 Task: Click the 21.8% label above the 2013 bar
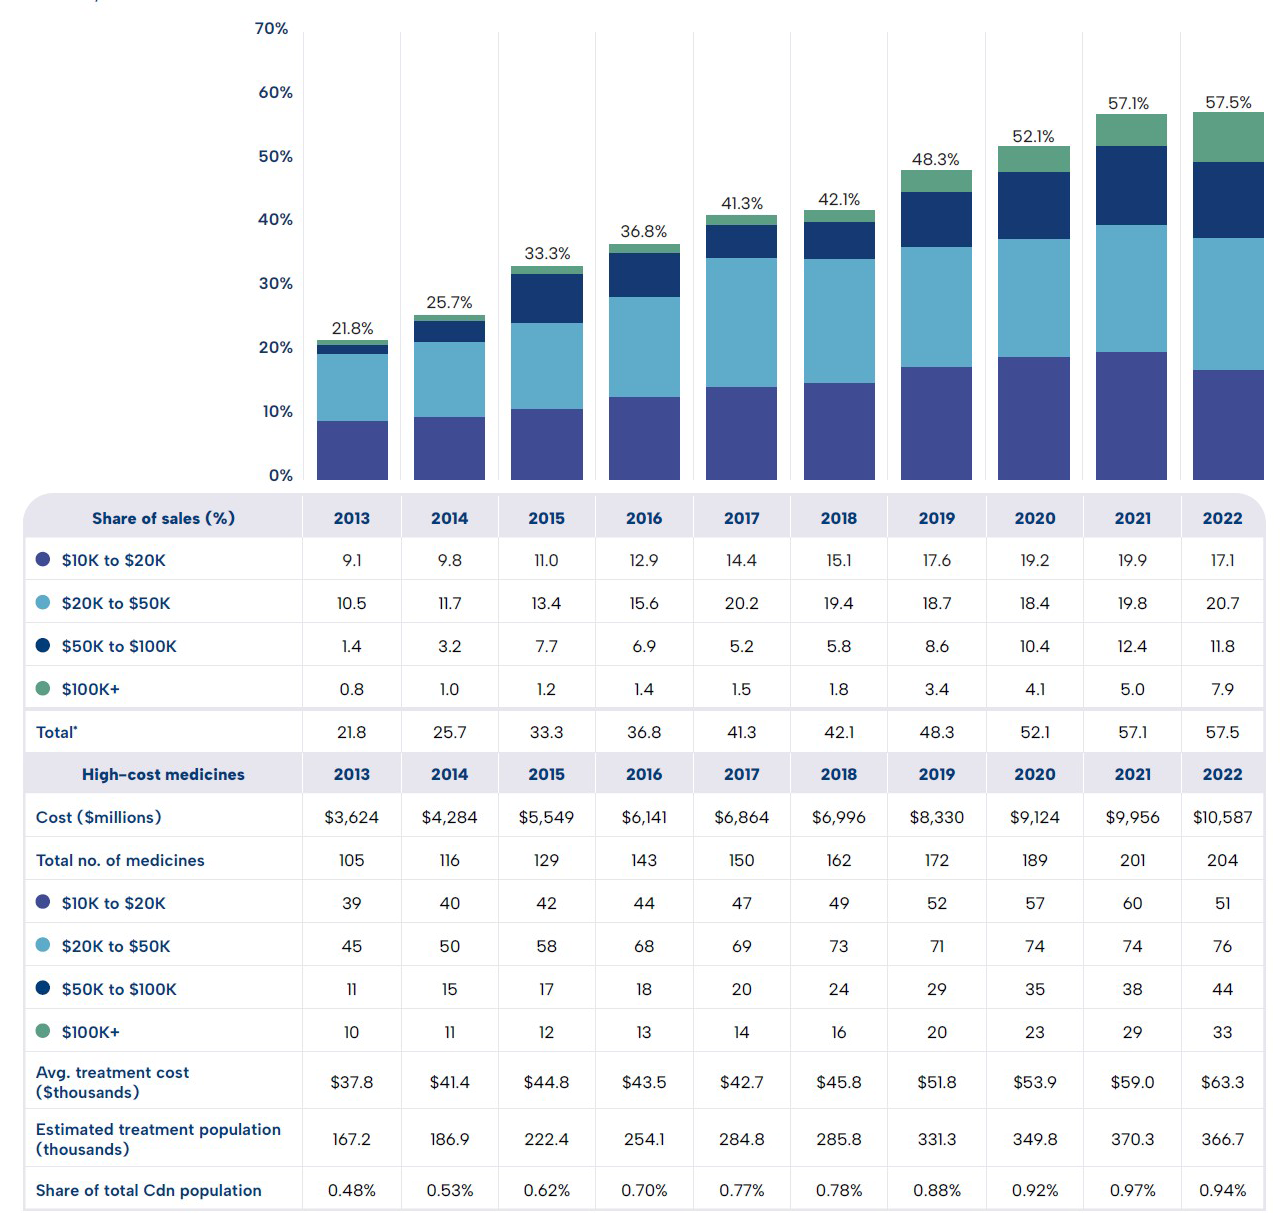[352, 329]
